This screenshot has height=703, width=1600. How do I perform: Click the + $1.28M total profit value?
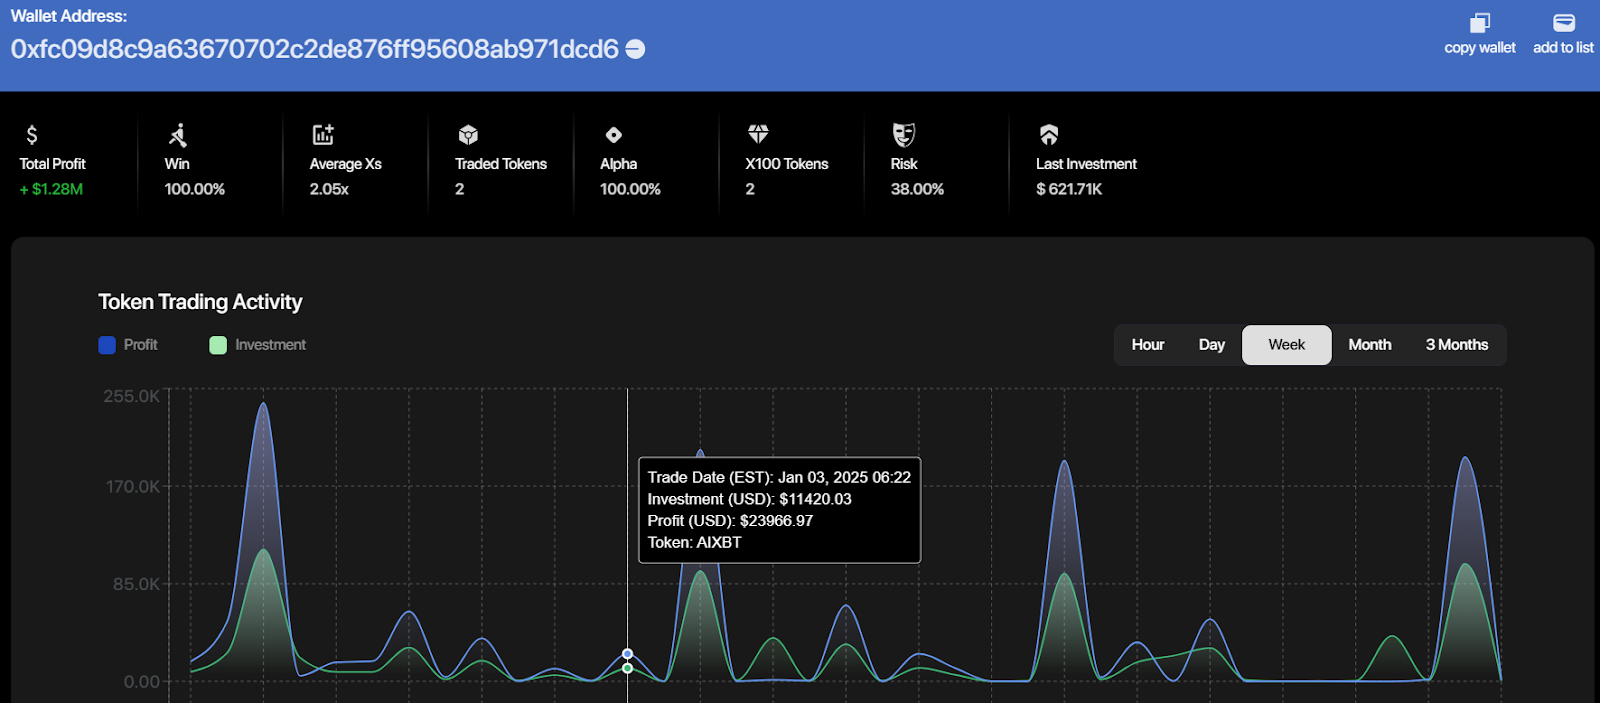coord(51,189)
